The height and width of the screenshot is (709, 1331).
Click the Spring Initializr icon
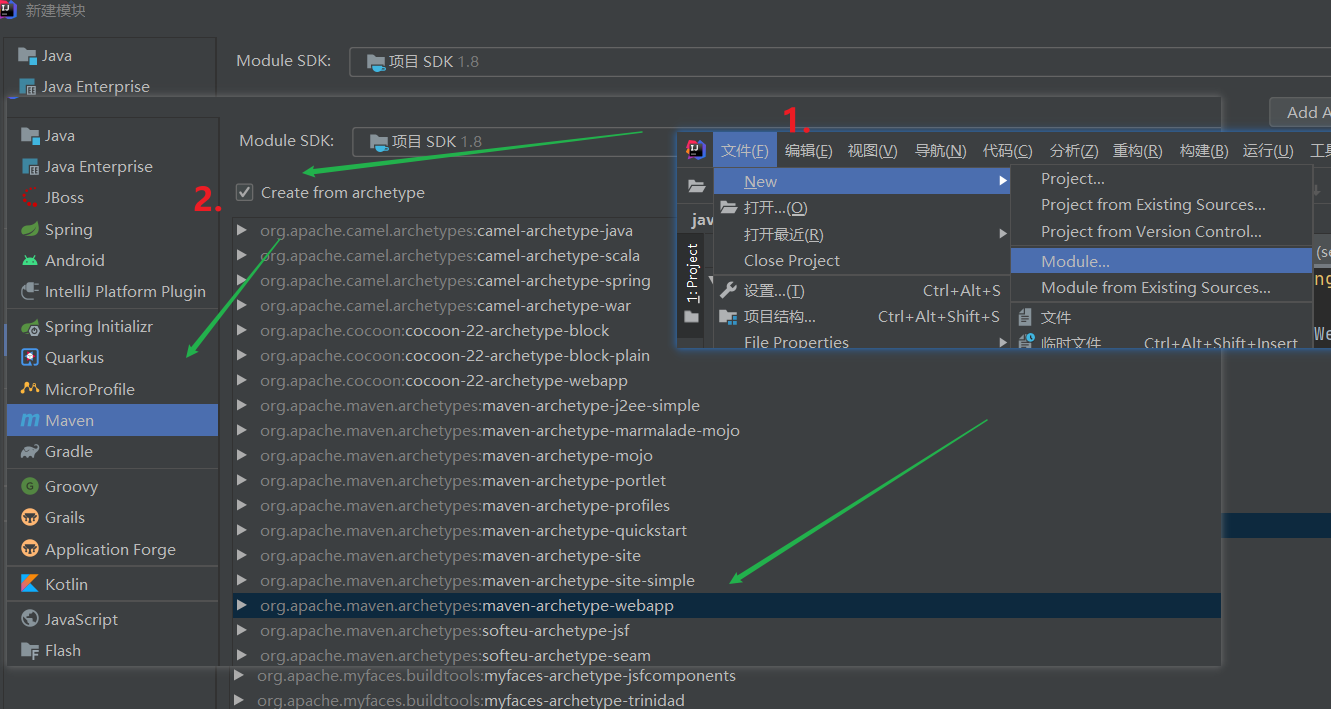click(29, 326)
